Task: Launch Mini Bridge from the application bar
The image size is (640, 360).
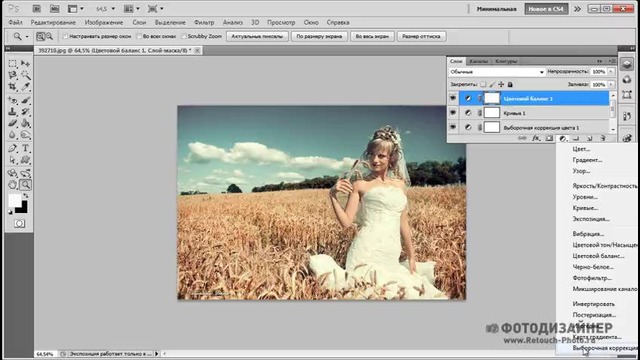Action: coord(54,9)
